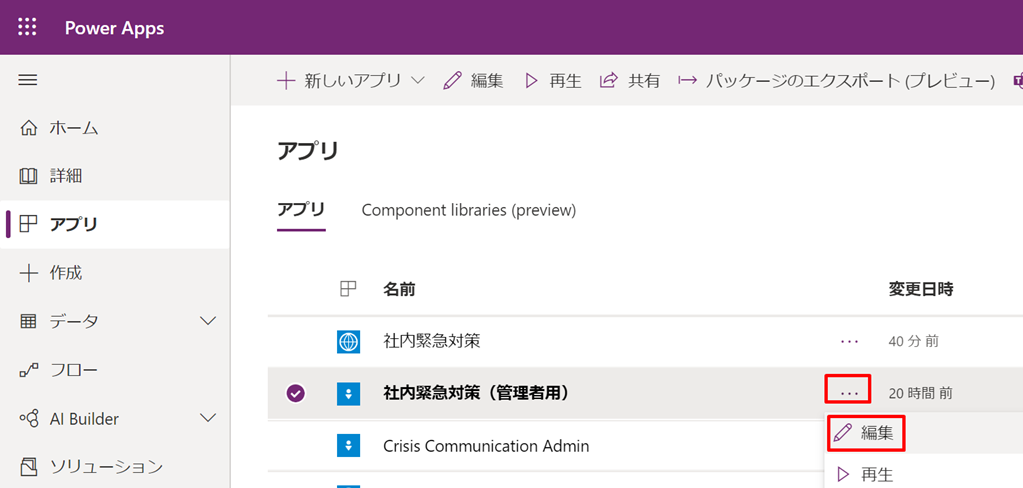Screen dimensions: 1023x488
Task: Click 編集 in the top command bar
Action: coord(474,81)
